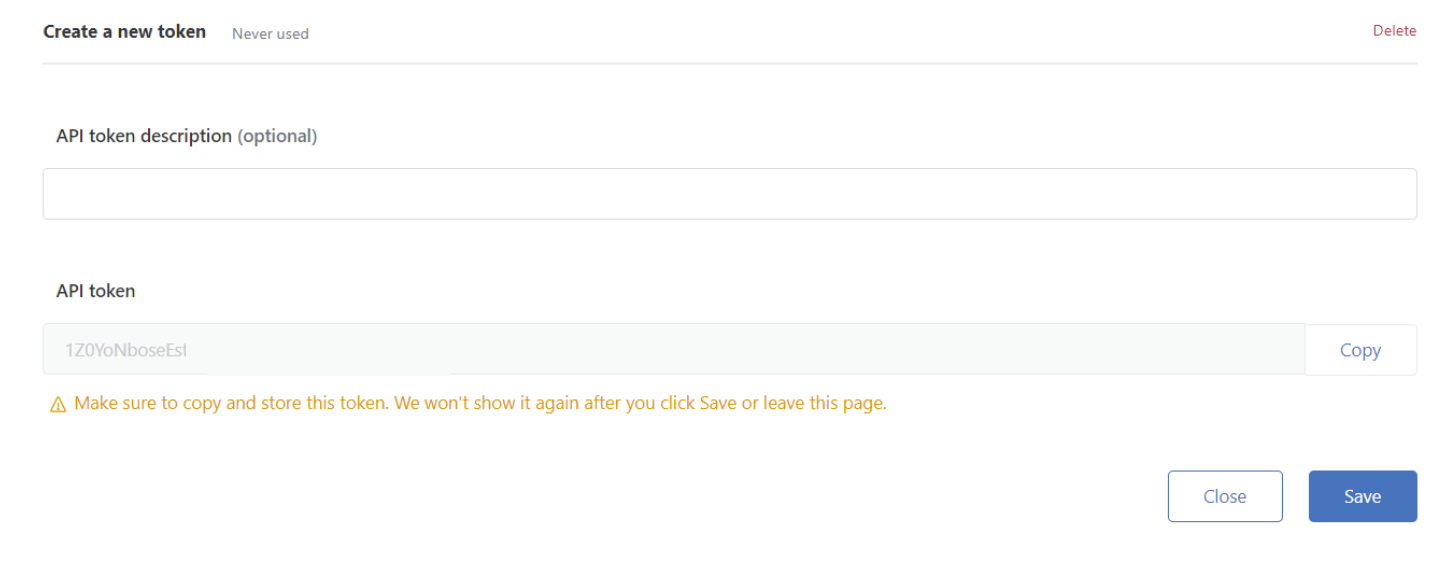Image resolution: width=1448 pixels, height=562 pixels.
Task: Click the Delete link at top right
Action: tap(1394, 31)
